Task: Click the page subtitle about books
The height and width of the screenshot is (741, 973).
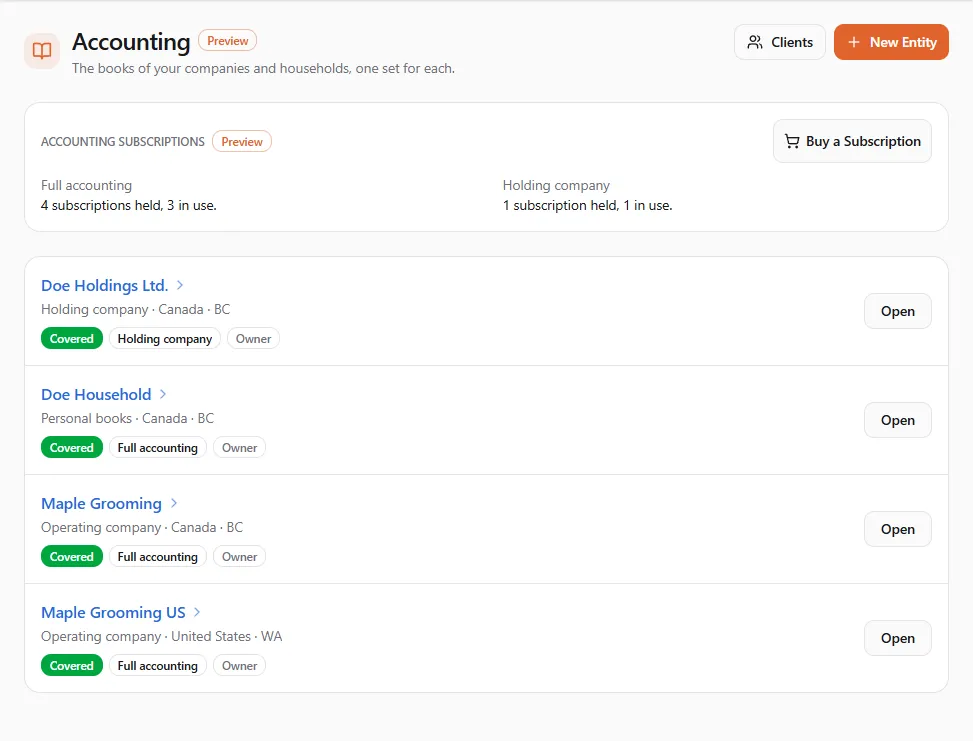Action: (263, 68)
